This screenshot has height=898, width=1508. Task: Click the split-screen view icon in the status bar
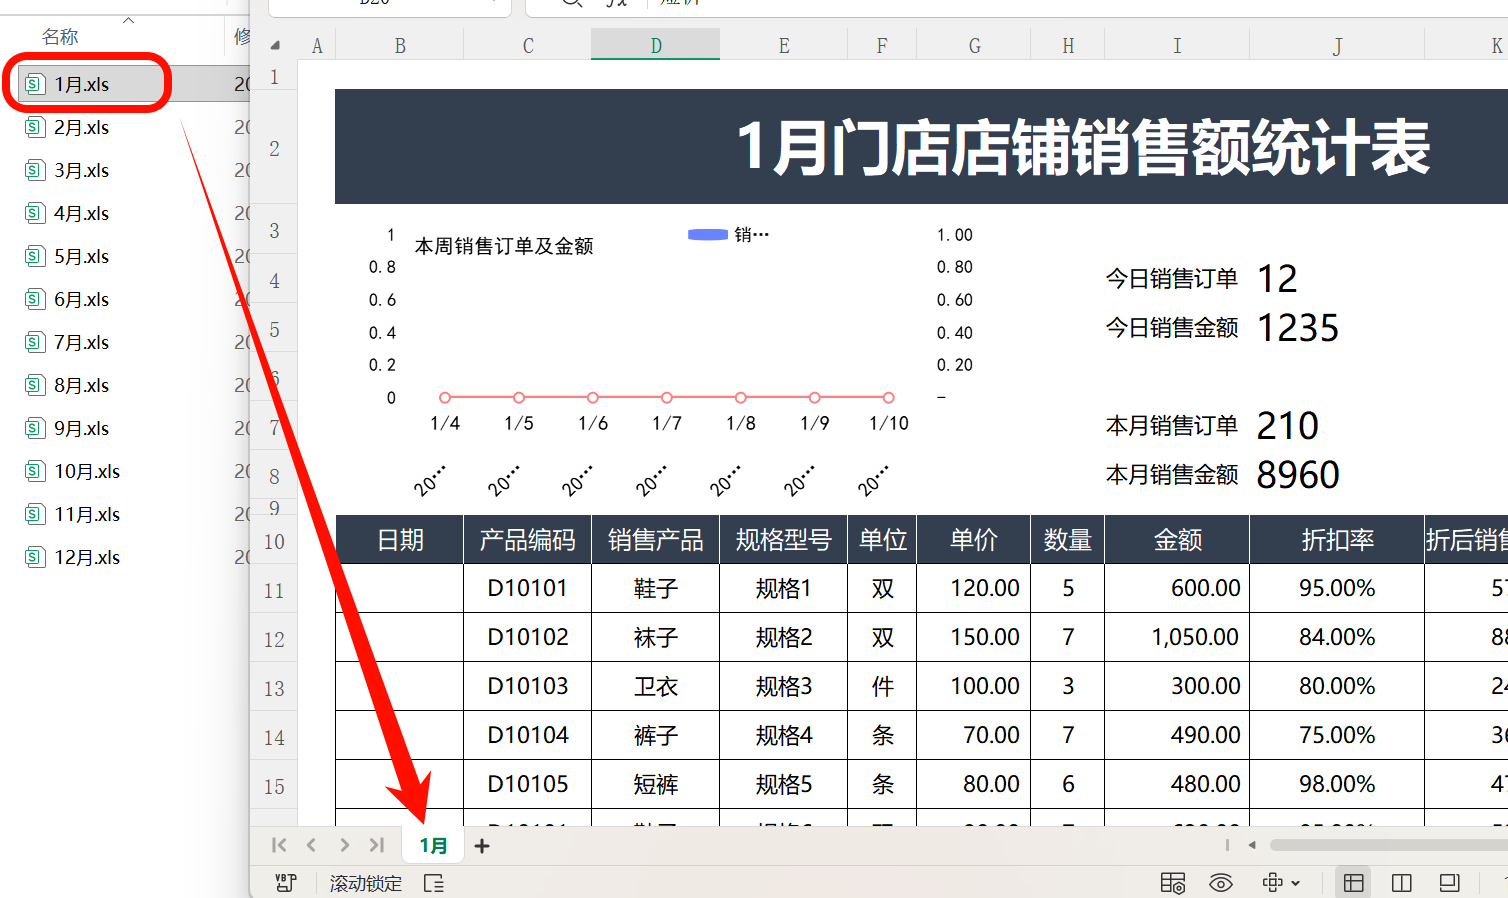[1401, 883]
